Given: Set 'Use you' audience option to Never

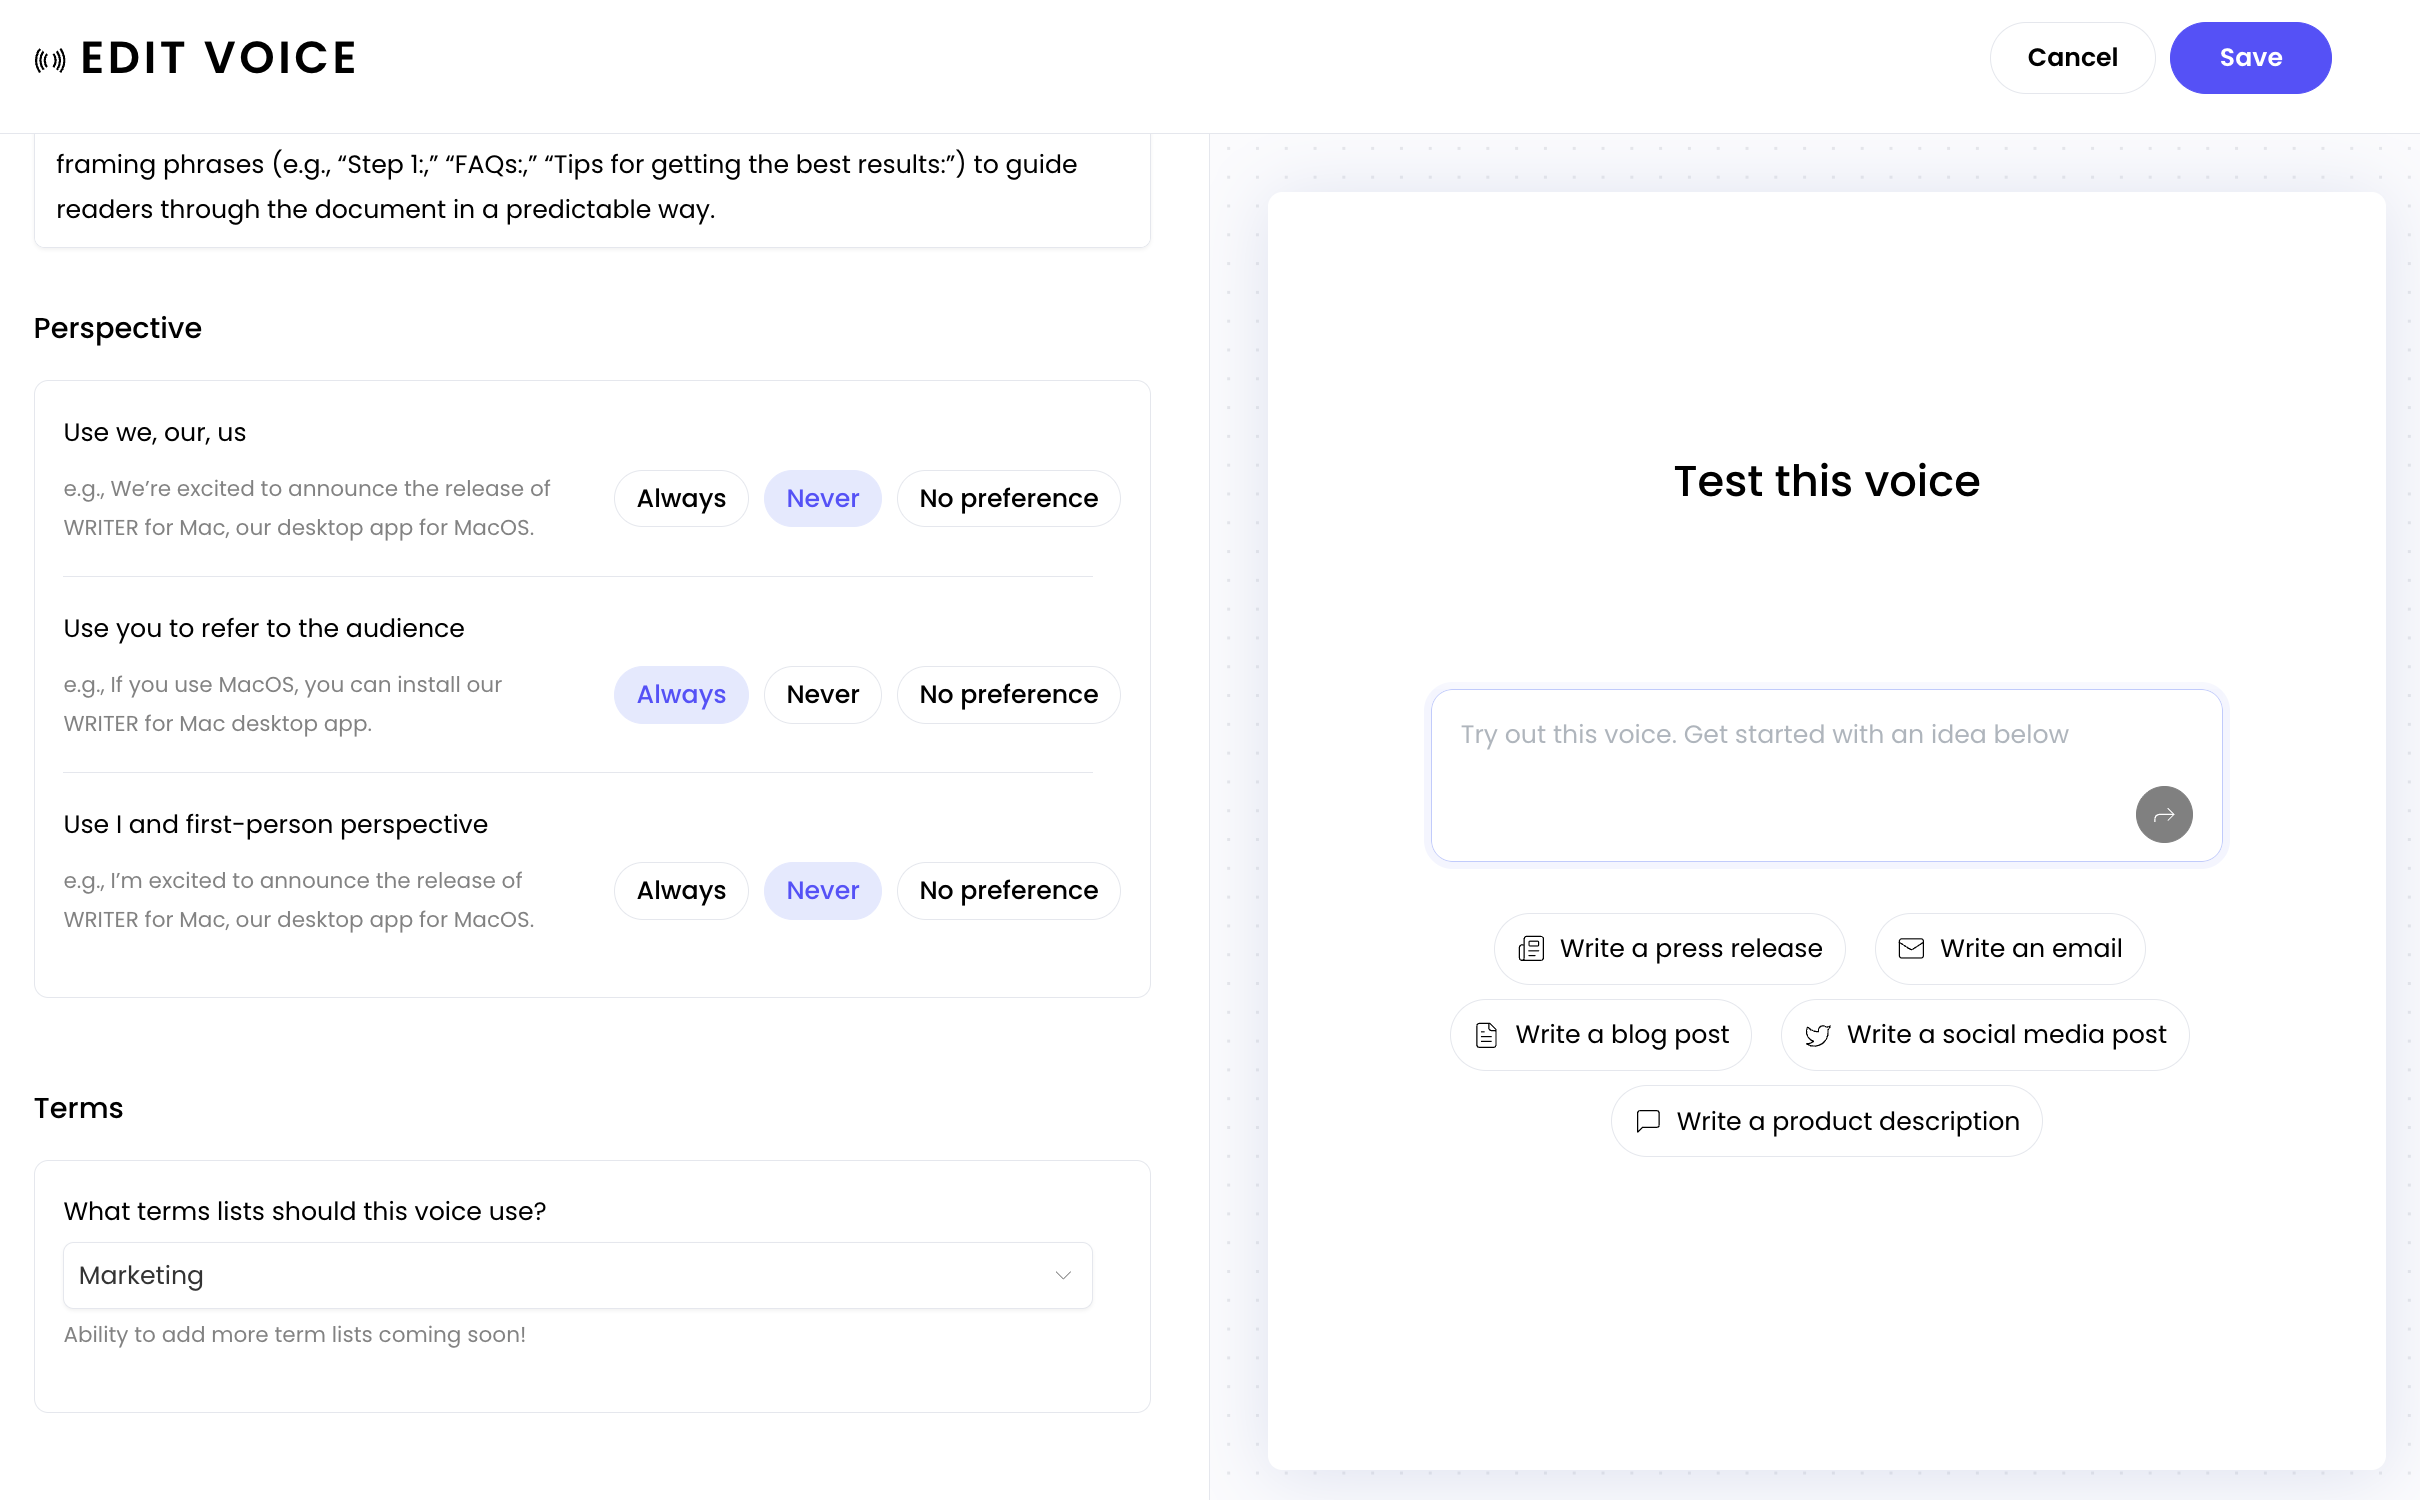Looking at the screenshot, I should click(822, 694).
